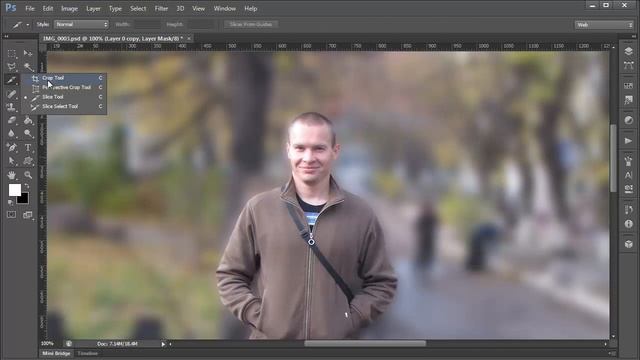Open the Adjustments panel icon
This screenshot has width=640, height=360.
[x=628, y=120]
